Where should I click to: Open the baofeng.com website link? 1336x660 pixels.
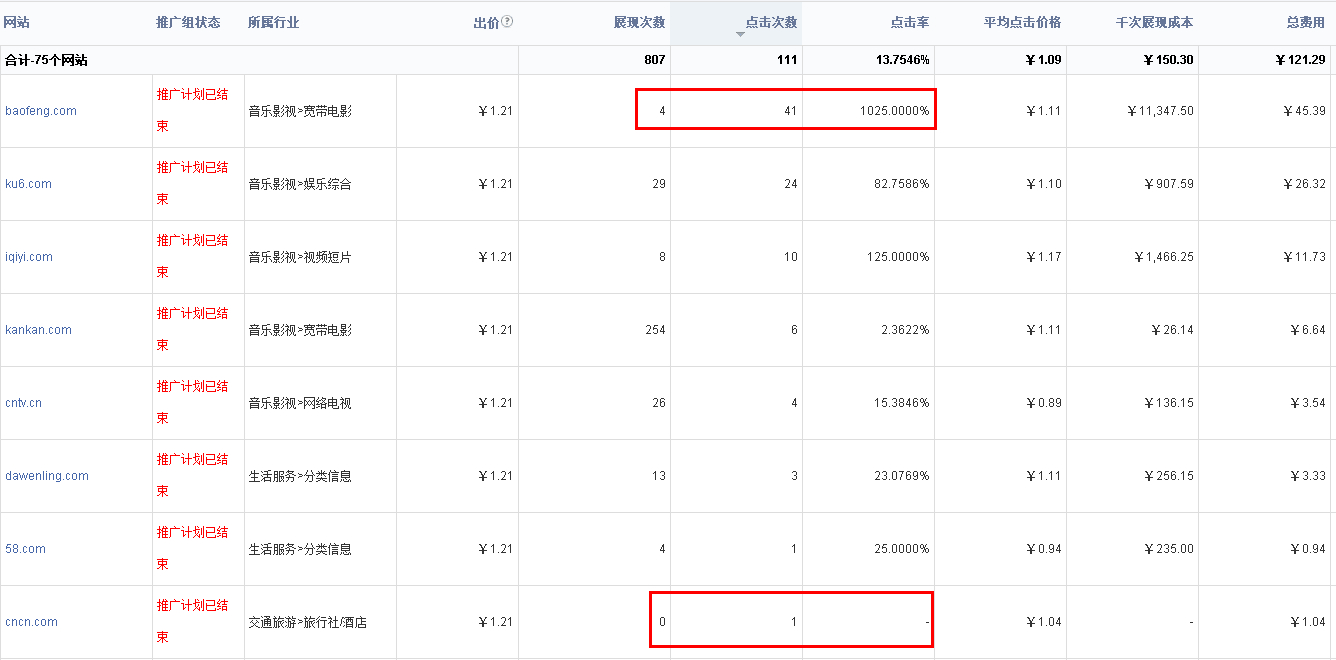point(41,111)
